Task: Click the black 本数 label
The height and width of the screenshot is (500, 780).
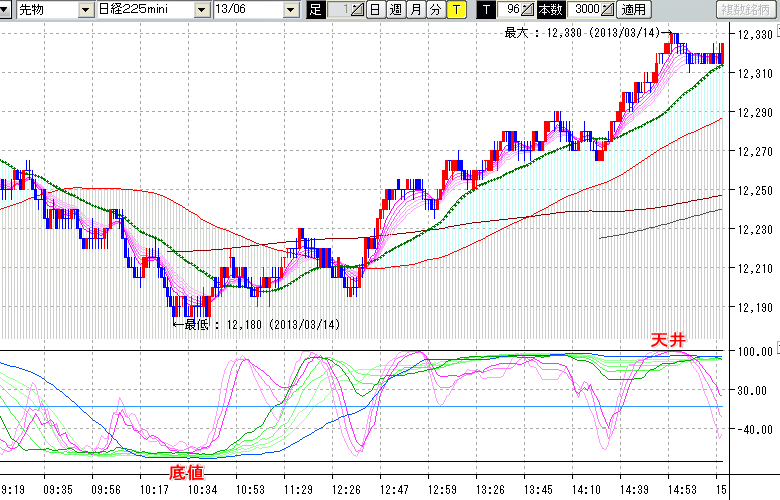Action: tap(550, 10)
